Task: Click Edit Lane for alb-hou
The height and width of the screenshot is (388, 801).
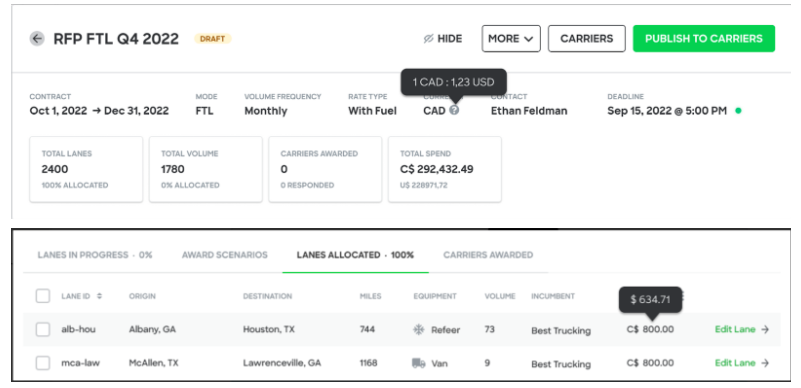Action: click(735, 330)
